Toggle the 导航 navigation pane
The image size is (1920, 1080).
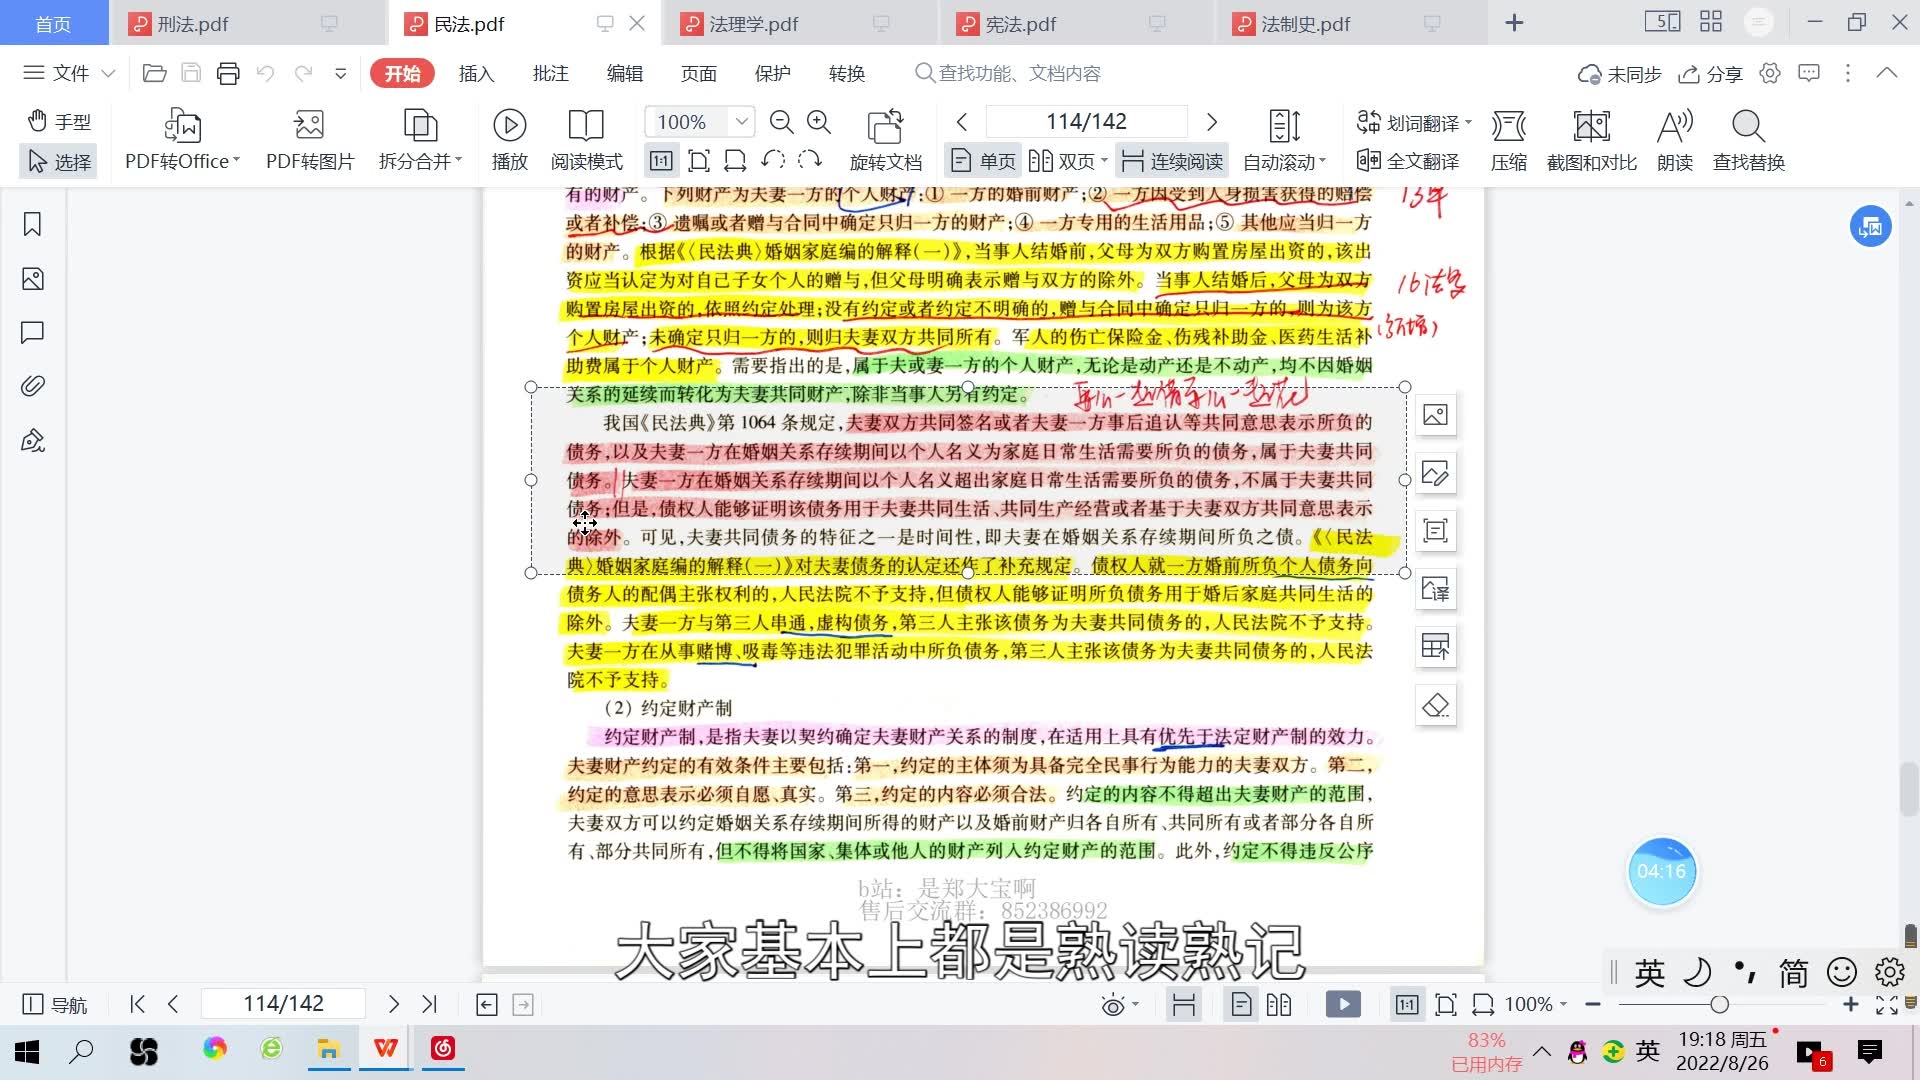54,1004
